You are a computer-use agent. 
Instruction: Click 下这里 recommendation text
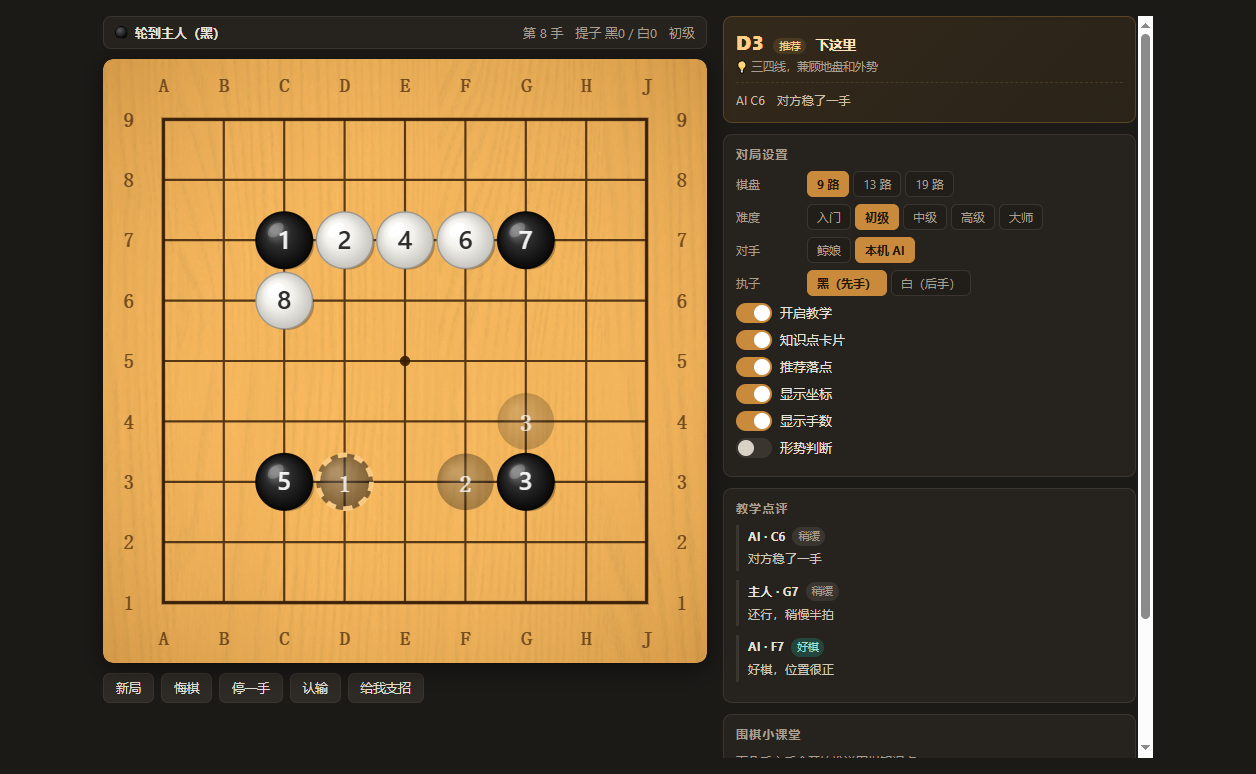click(836, 45)
